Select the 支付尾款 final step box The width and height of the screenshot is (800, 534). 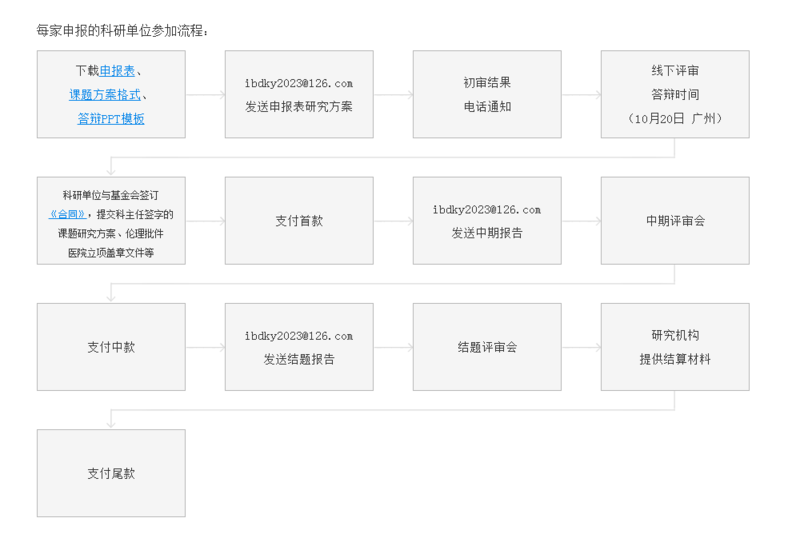coord(111,473)
